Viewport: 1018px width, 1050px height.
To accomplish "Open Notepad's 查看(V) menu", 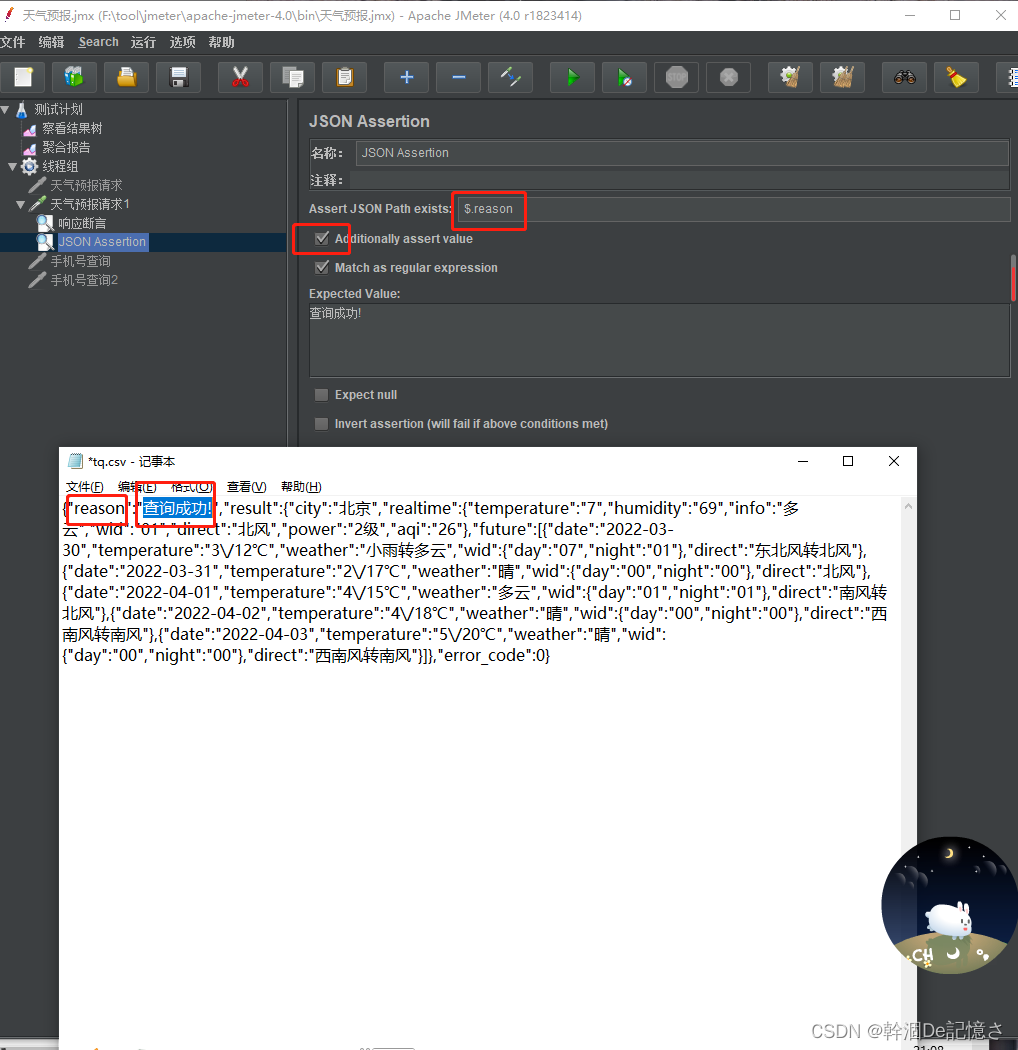I will point(246,487).
